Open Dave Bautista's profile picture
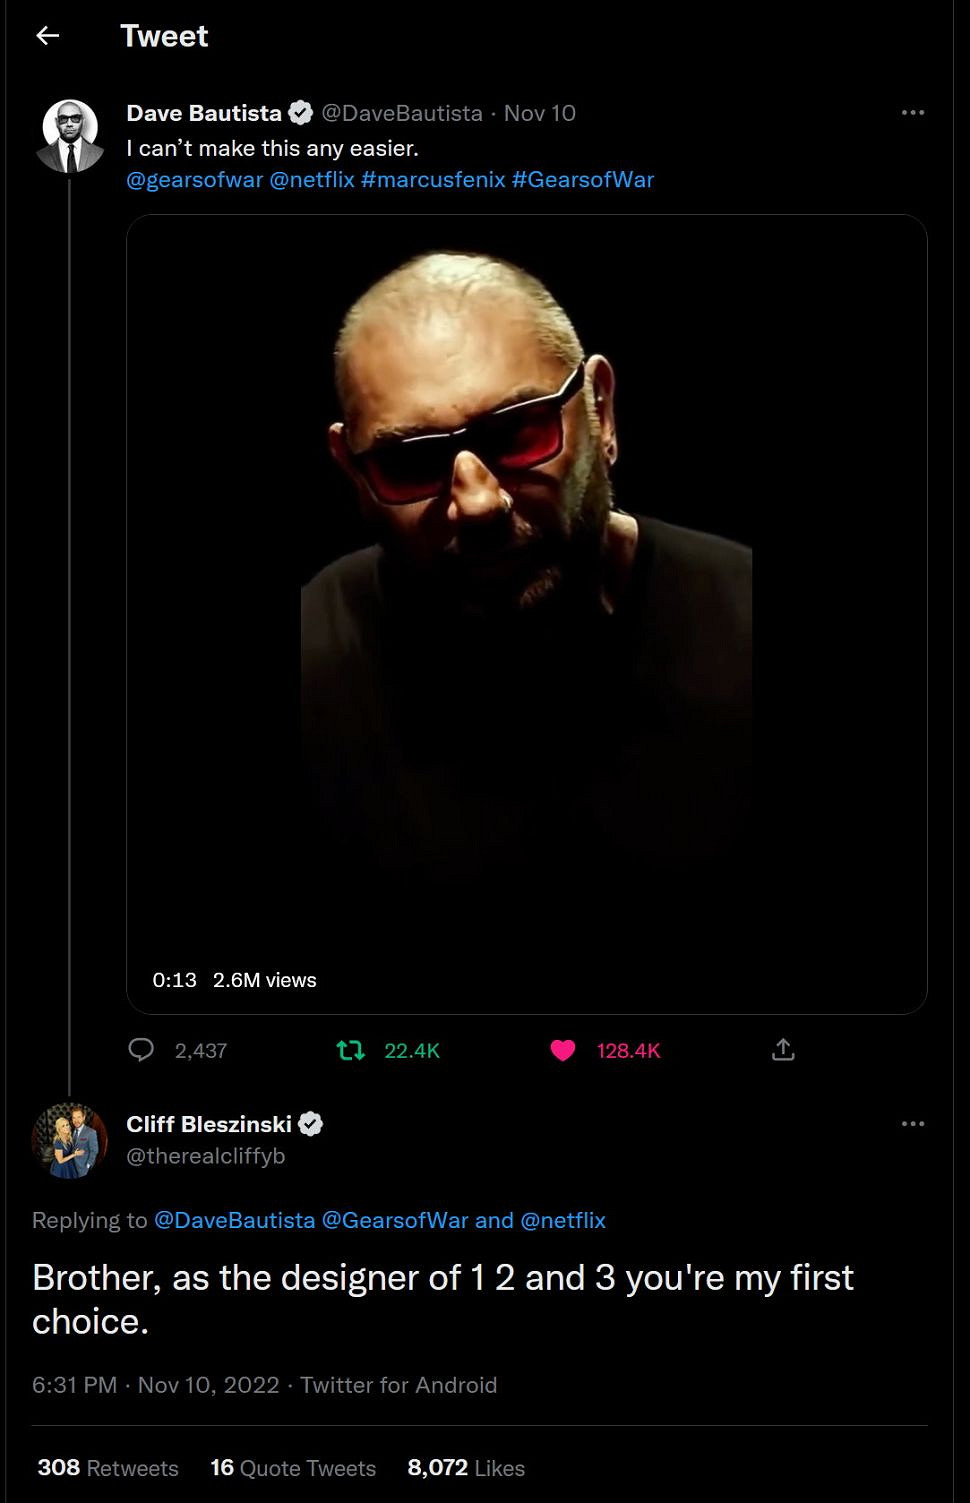 pyautogui.click(x=69, y=136)
